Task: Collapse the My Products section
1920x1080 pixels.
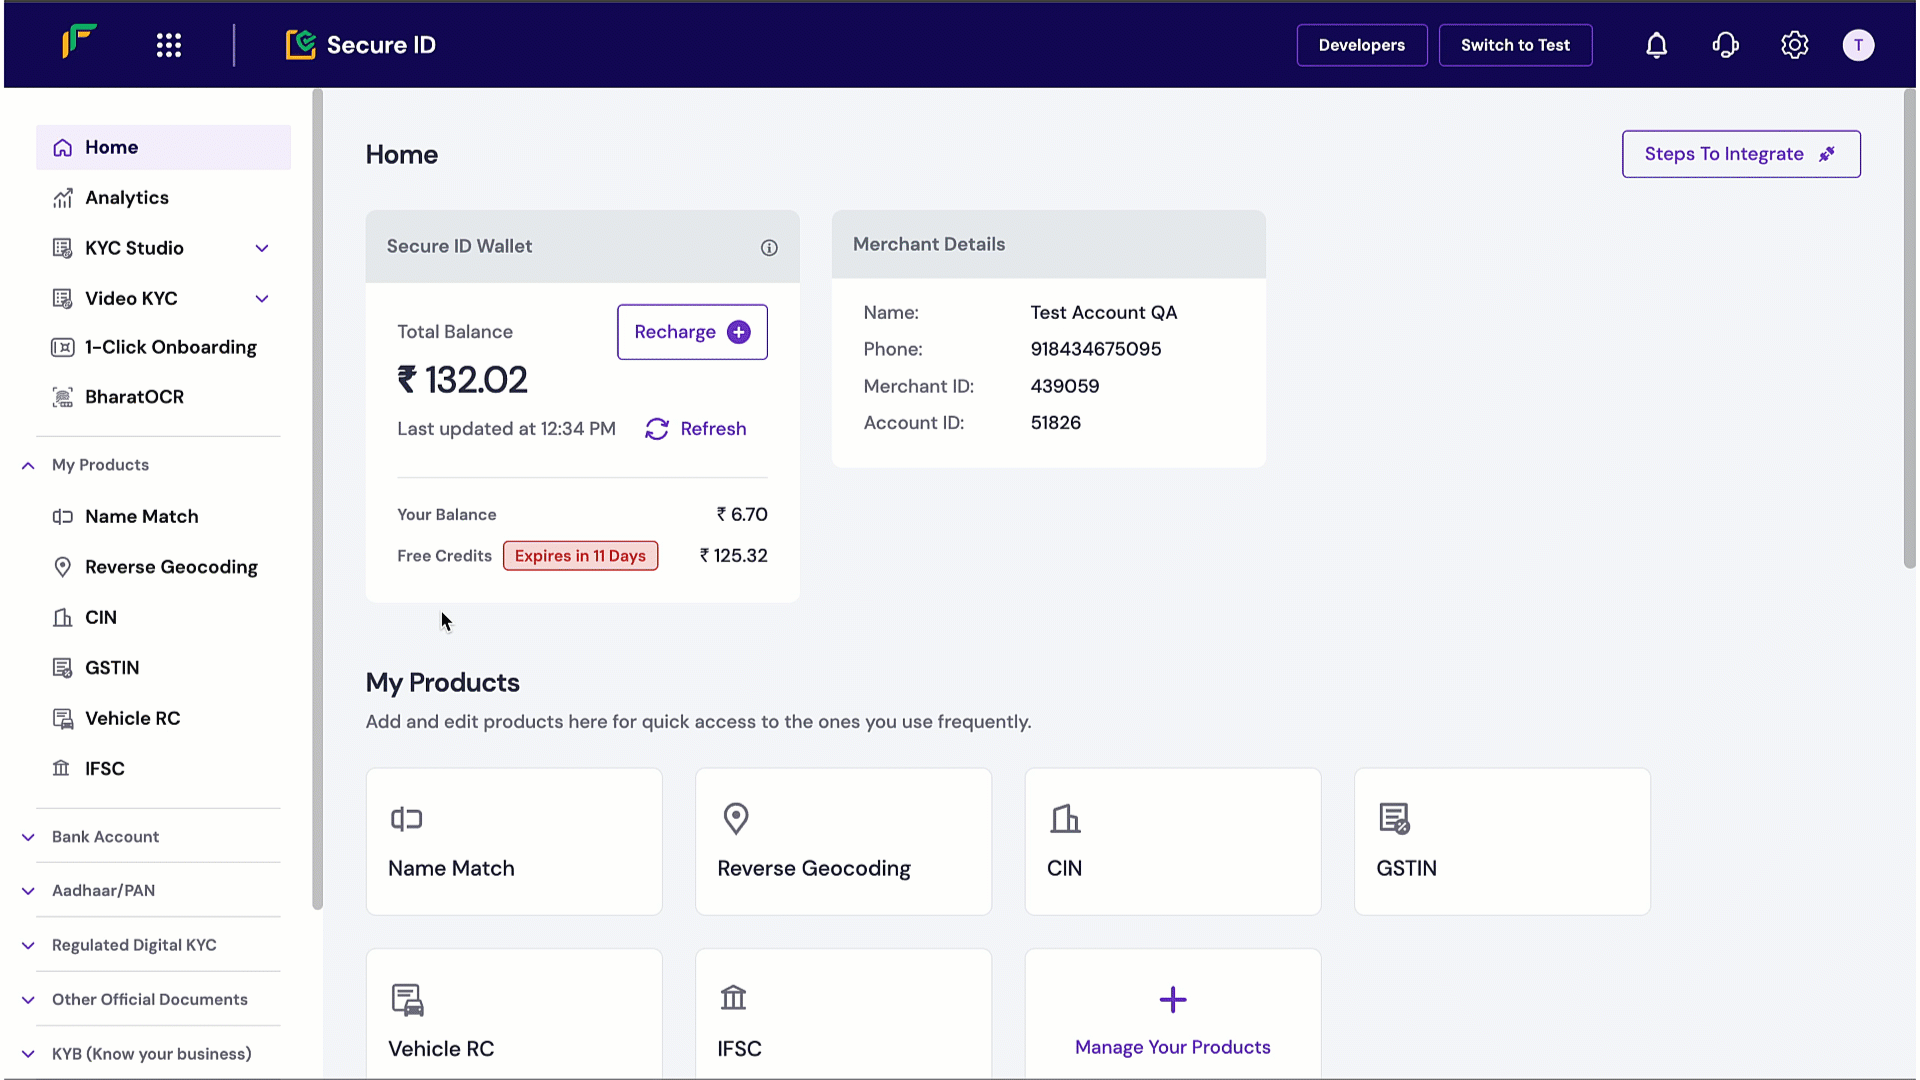Action: [x=28, y=465]
